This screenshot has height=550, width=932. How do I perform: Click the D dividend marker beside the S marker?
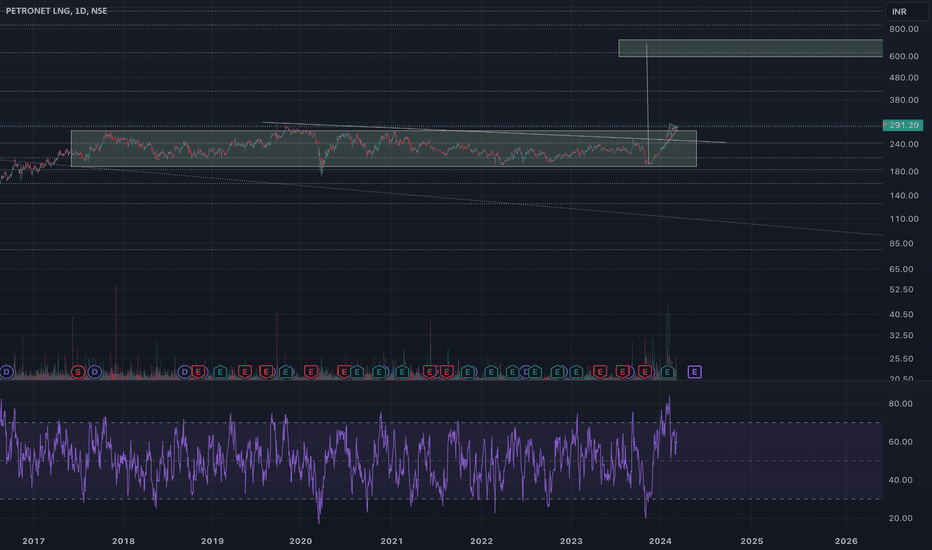pyautogui.click(x=95, y=372)
